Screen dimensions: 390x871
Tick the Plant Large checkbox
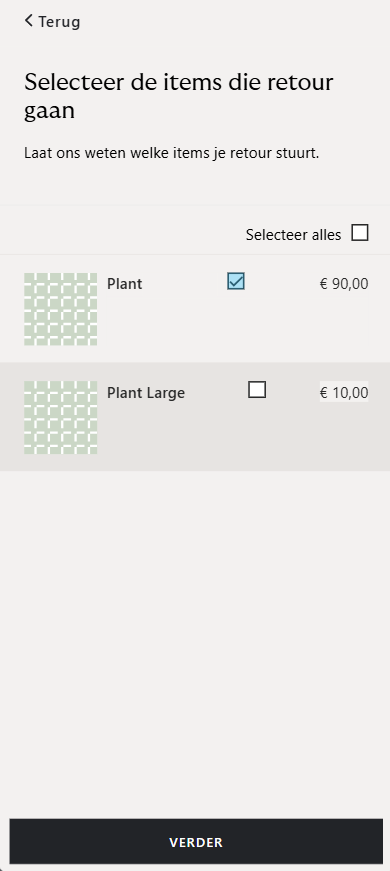pos(257,390)
